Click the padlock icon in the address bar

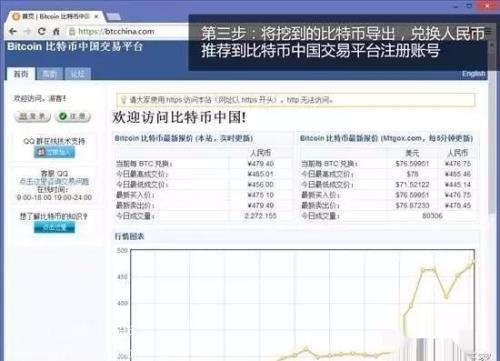point(72,32)
